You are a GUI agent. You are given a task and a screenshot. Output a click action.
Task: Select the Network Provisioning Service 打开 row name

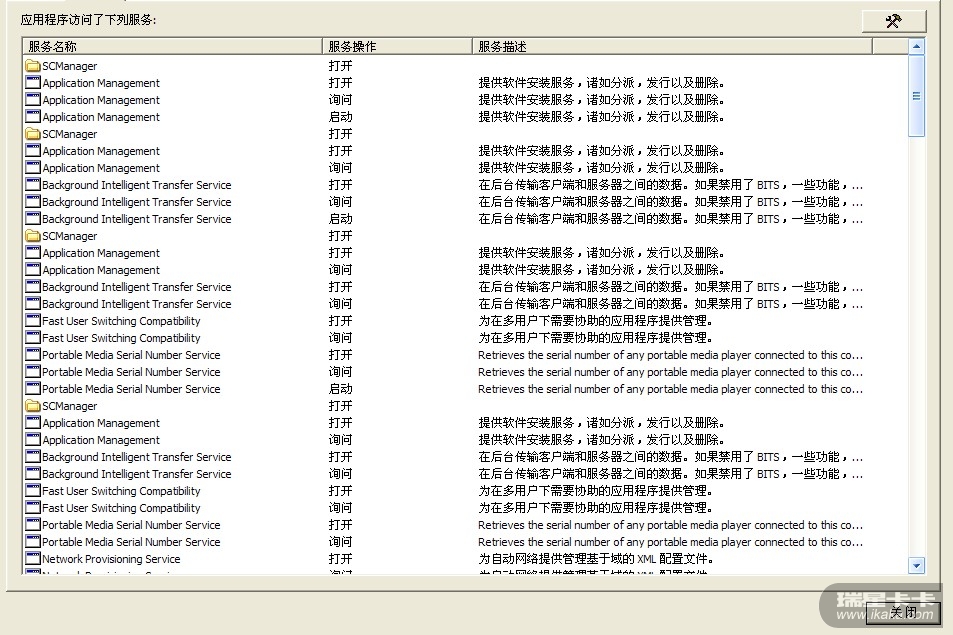point(111,559)
